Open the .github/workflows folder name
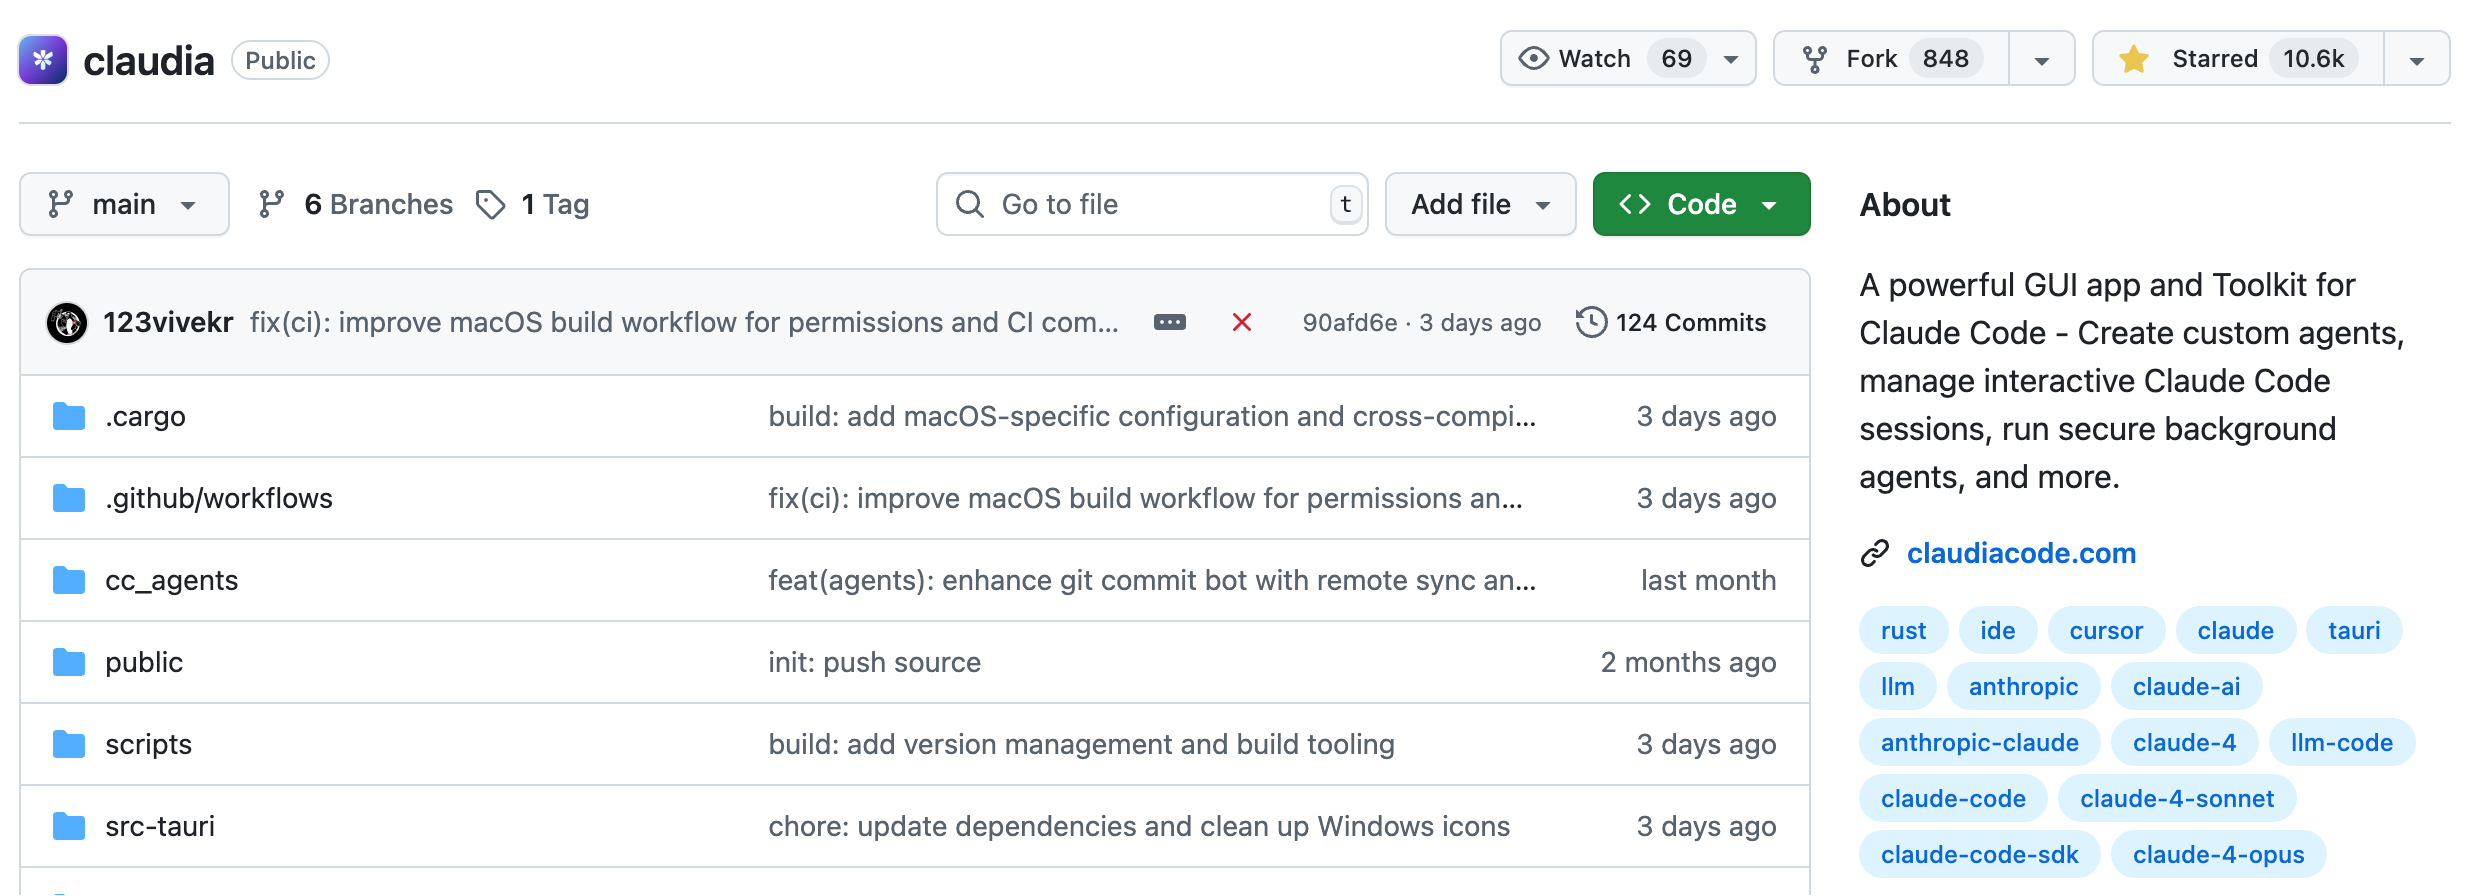 click(219, 498)
